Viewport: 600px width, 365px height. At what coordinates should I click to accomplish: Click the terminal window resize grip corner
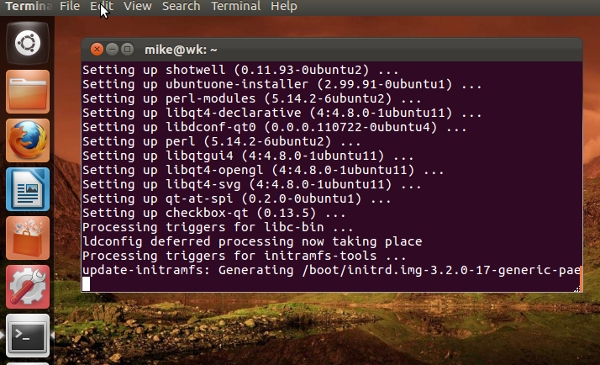click(577, 289)
